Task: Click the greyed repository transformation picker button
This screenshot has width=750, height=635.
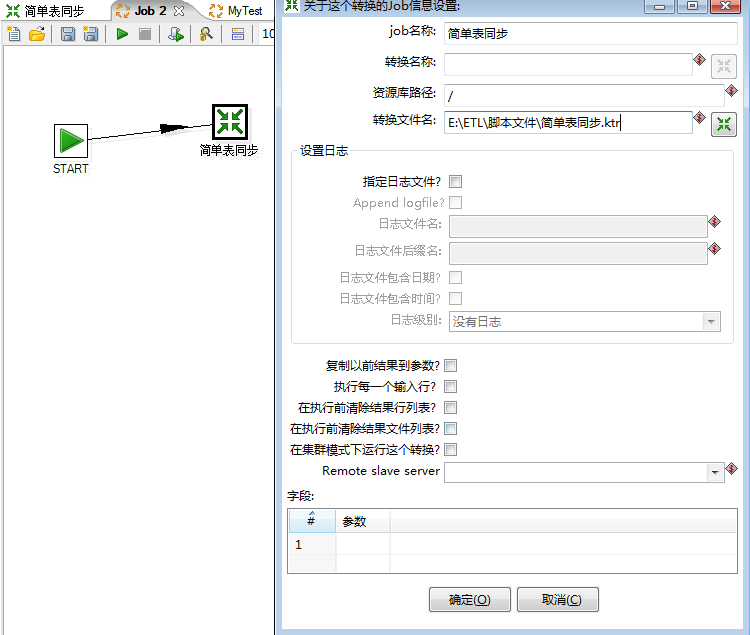Action: coord(724,66)
